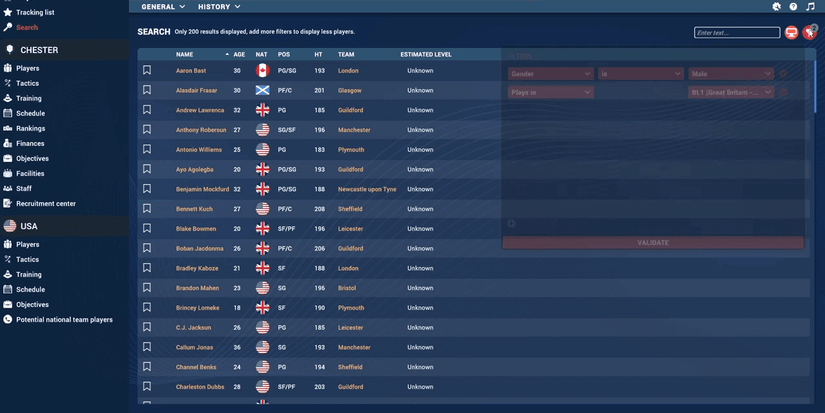Bookmark Bennett Kuch for tracking
825x413 pixels.
click(x=147, y=208)
